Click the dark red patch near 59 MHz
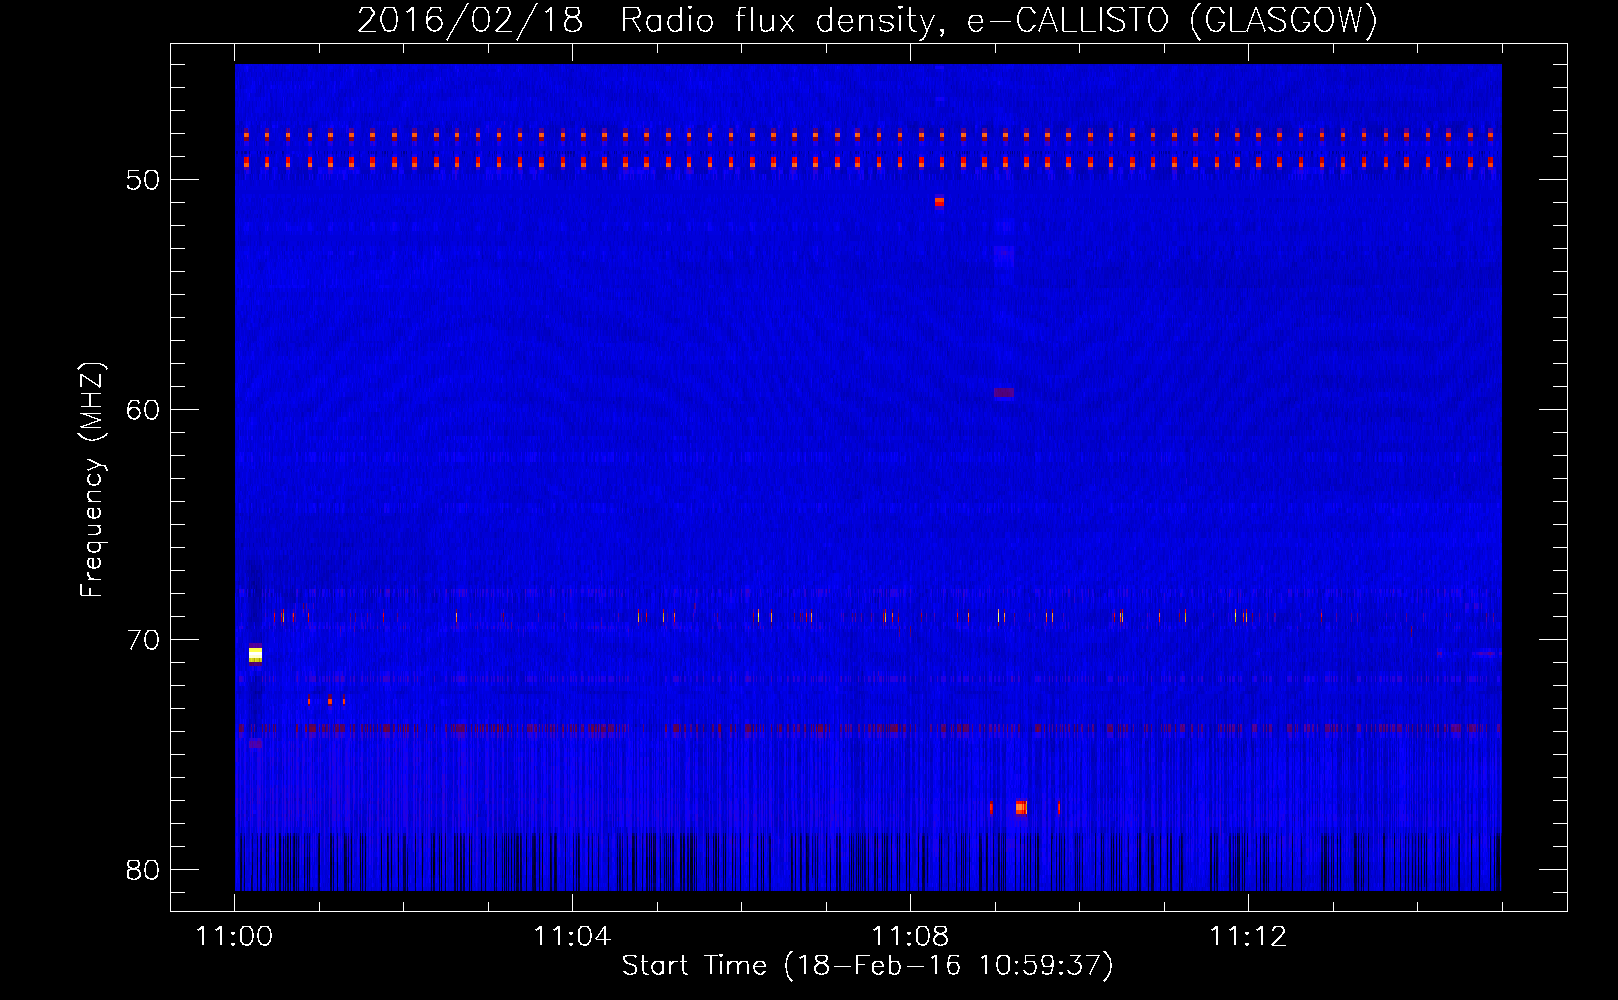The height and width of the screenshot is (1000, 1618). coord(1004,393)
